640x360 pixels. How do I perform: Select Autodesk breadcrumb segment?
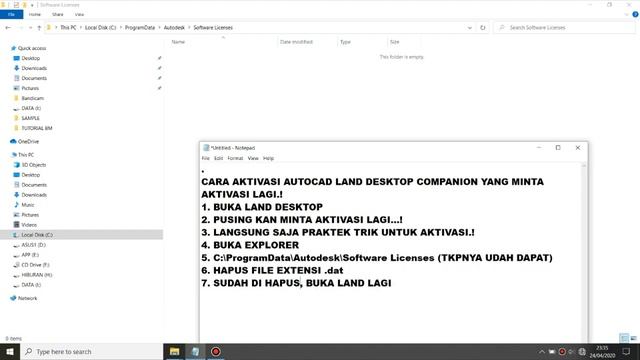174,28
